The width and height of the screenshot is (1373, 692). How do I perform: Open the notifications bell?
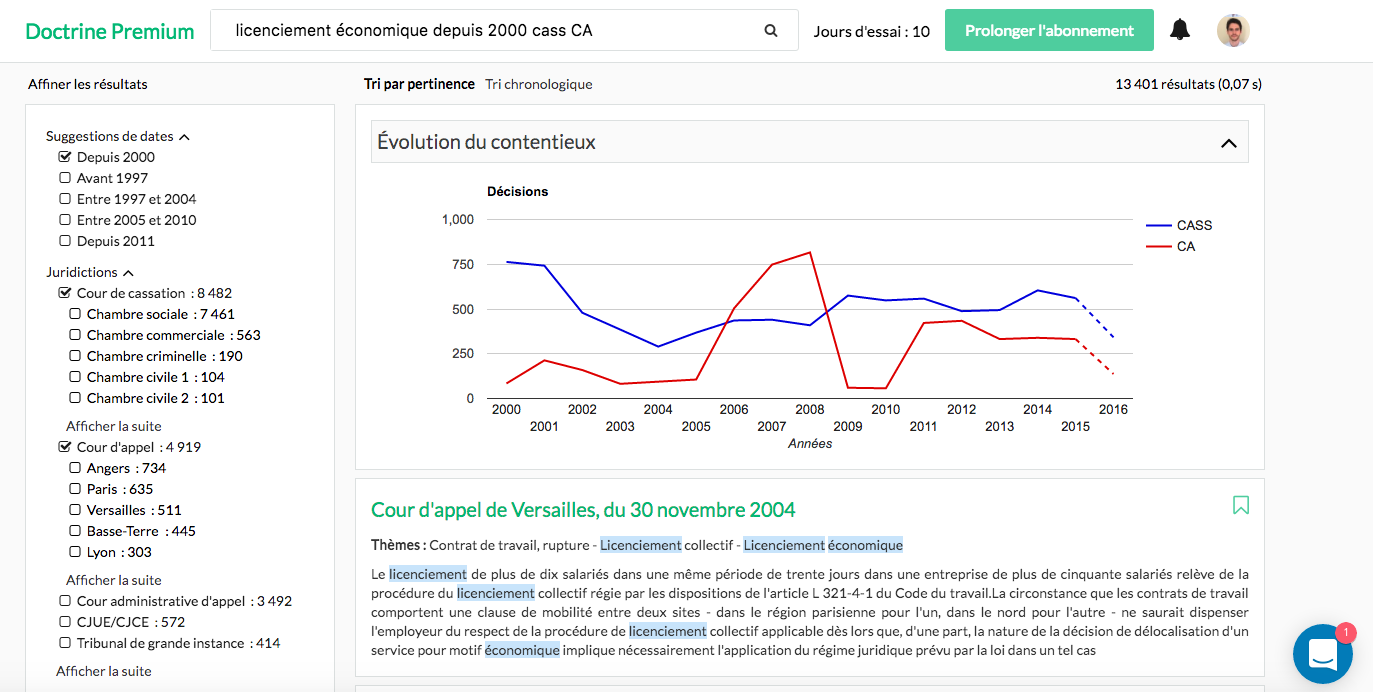click(1180, 30)
